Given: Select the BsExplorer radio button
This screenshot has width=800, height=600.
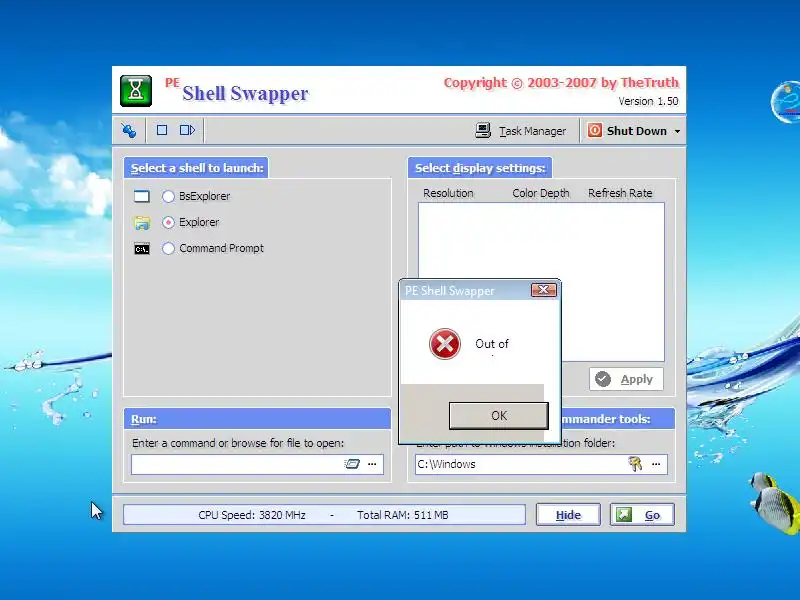Looking at the screenshot, I should 168,196.
